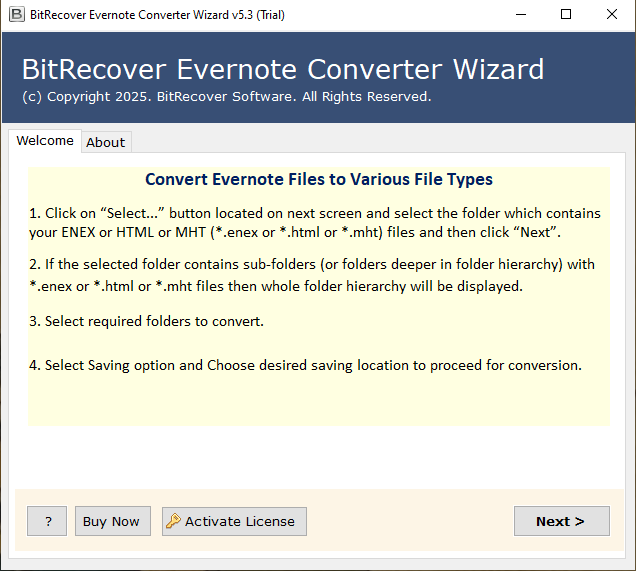Minimize the Converter Wizard window

(x=521, y=15)
